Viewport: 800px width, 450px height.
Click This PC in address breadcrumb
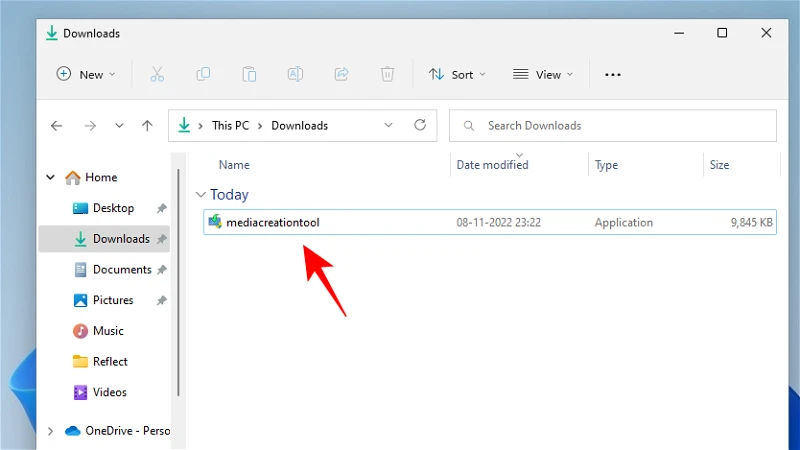tap(230, 126)
